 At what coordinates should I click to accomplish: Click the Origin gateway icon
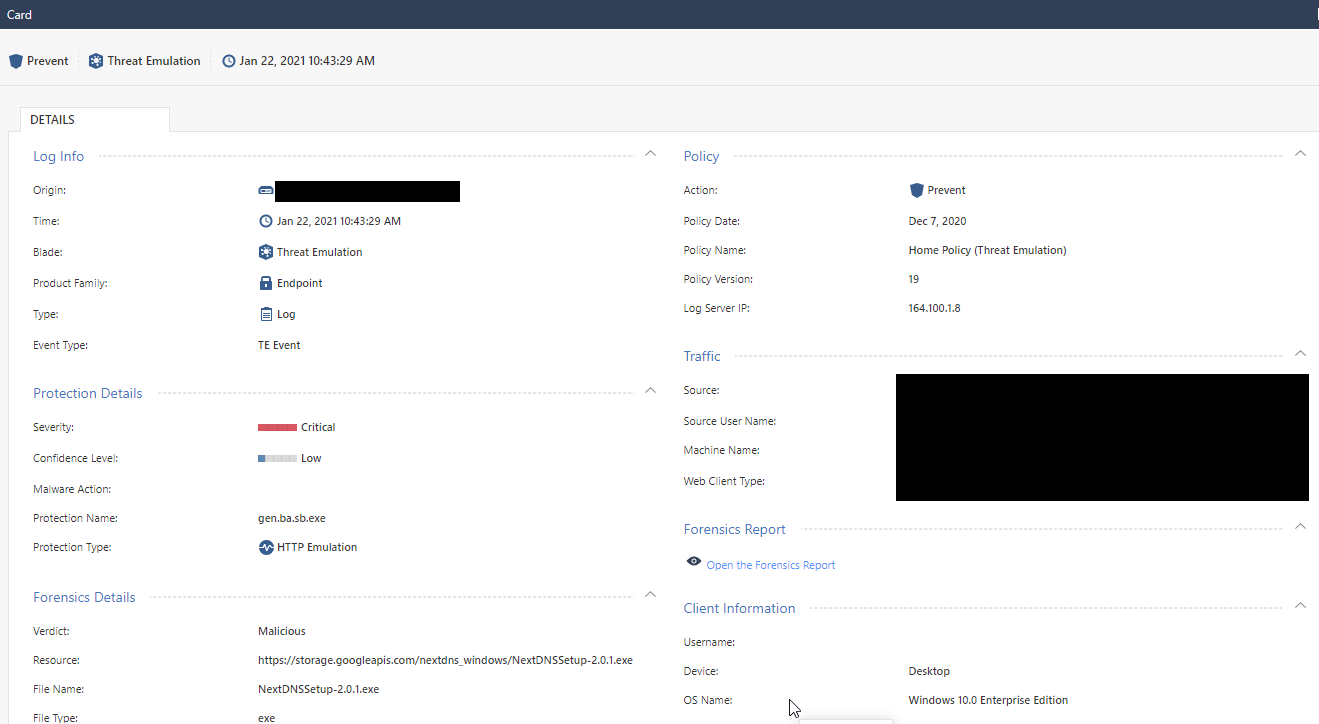[266, 190]
